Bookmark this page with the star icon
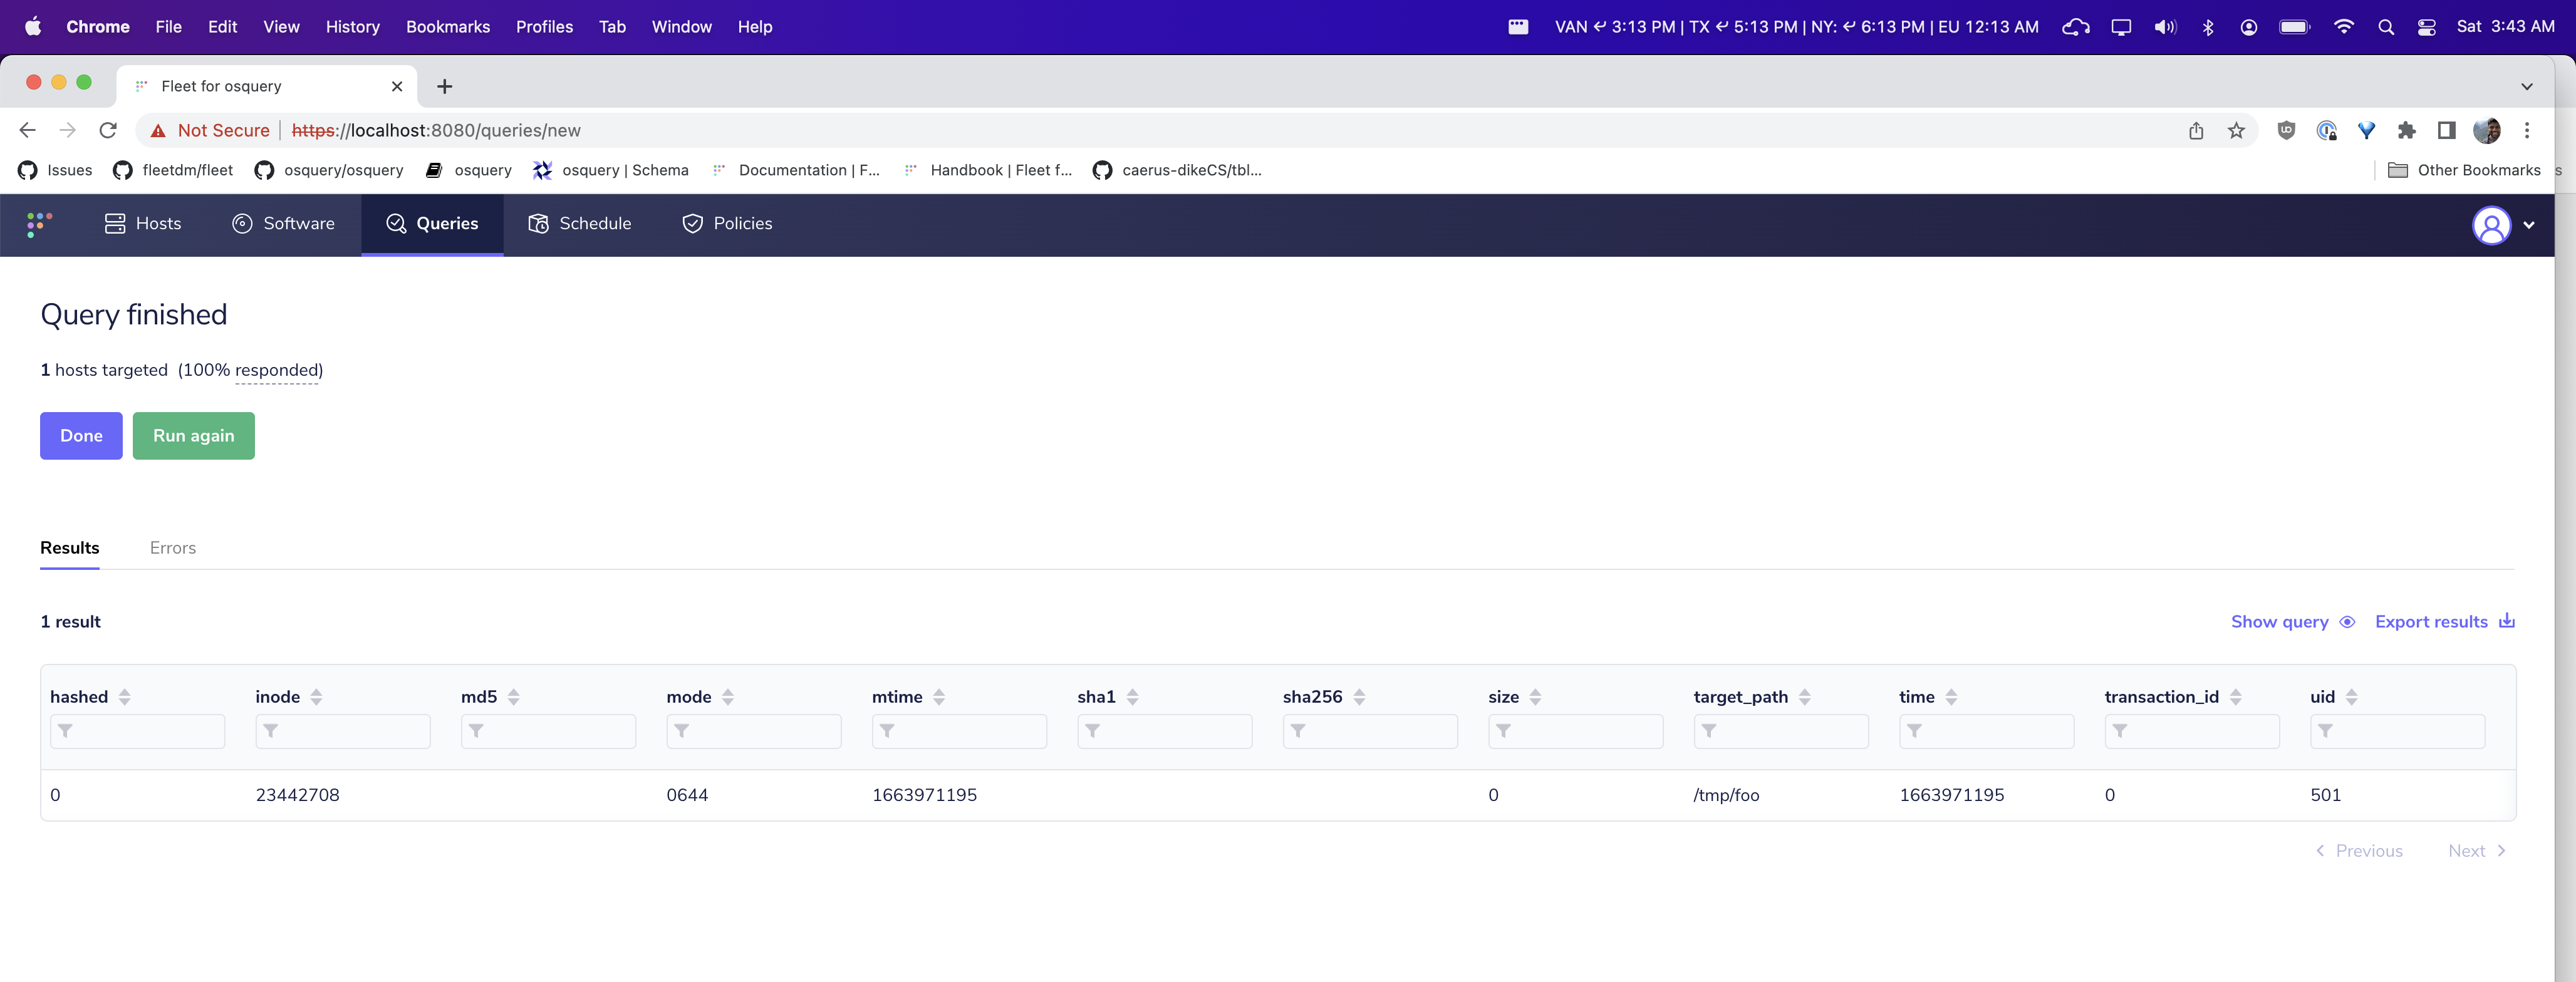This screenshot has height=982, width=2576. [x=2236, y=131]
